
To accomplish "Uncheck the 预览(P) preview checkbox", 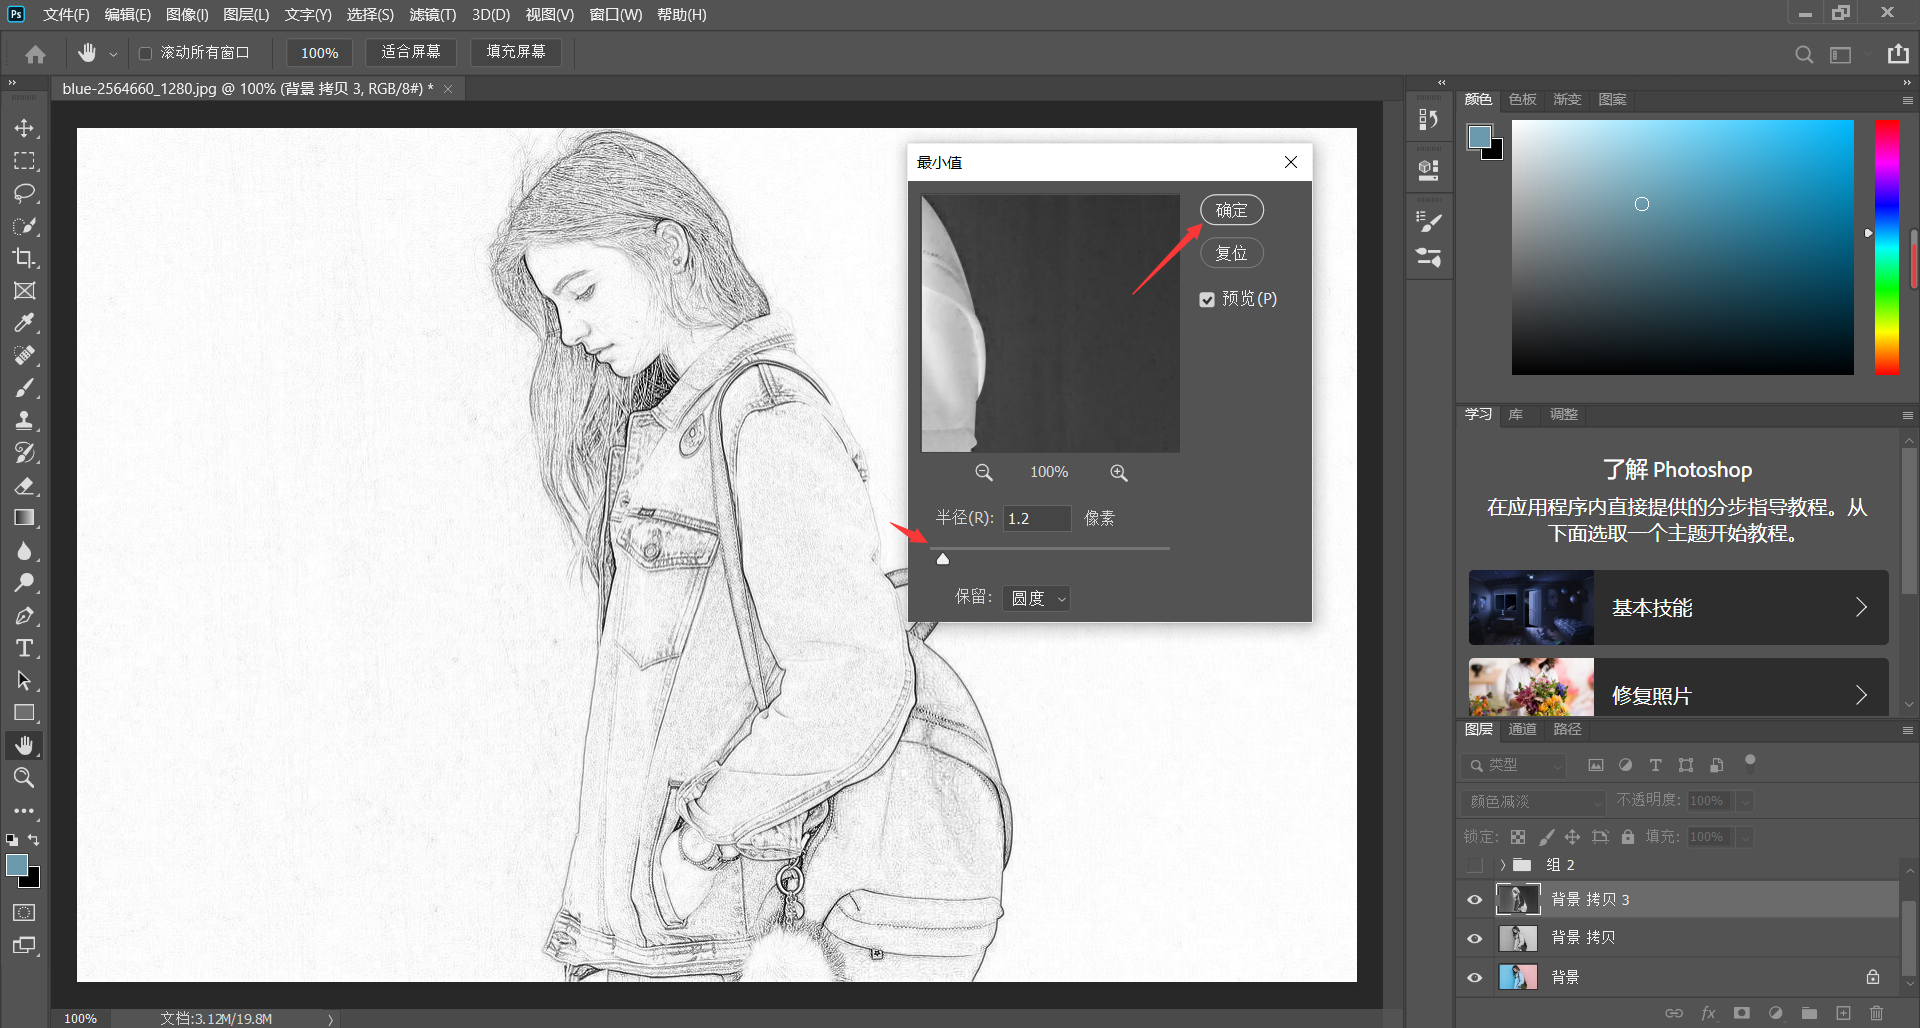I will [x=1207, y=300].
